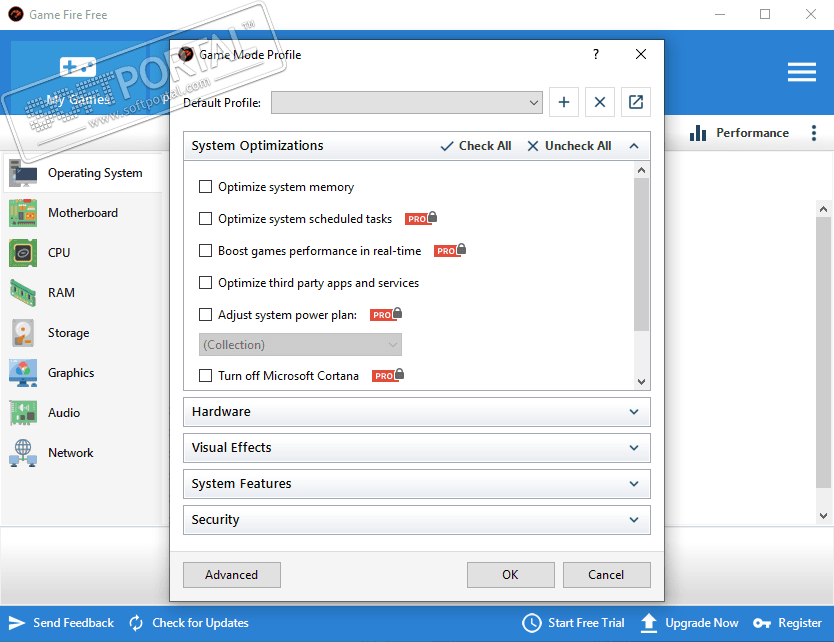Open the My Games tile icon
The height and width of the screenshot is (642, 834).
78,67
